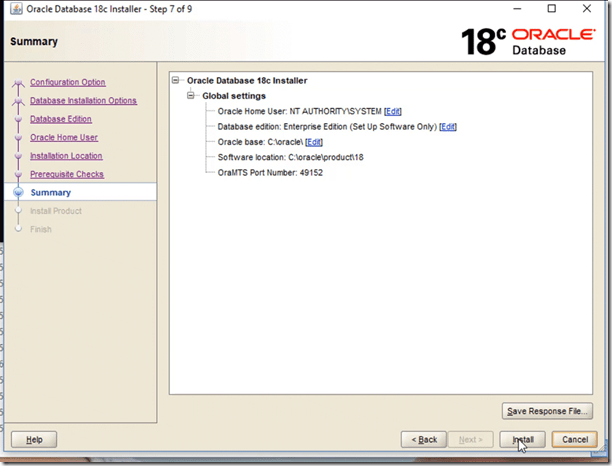Open the Database Installation Options step

click(x=83, y=101)
